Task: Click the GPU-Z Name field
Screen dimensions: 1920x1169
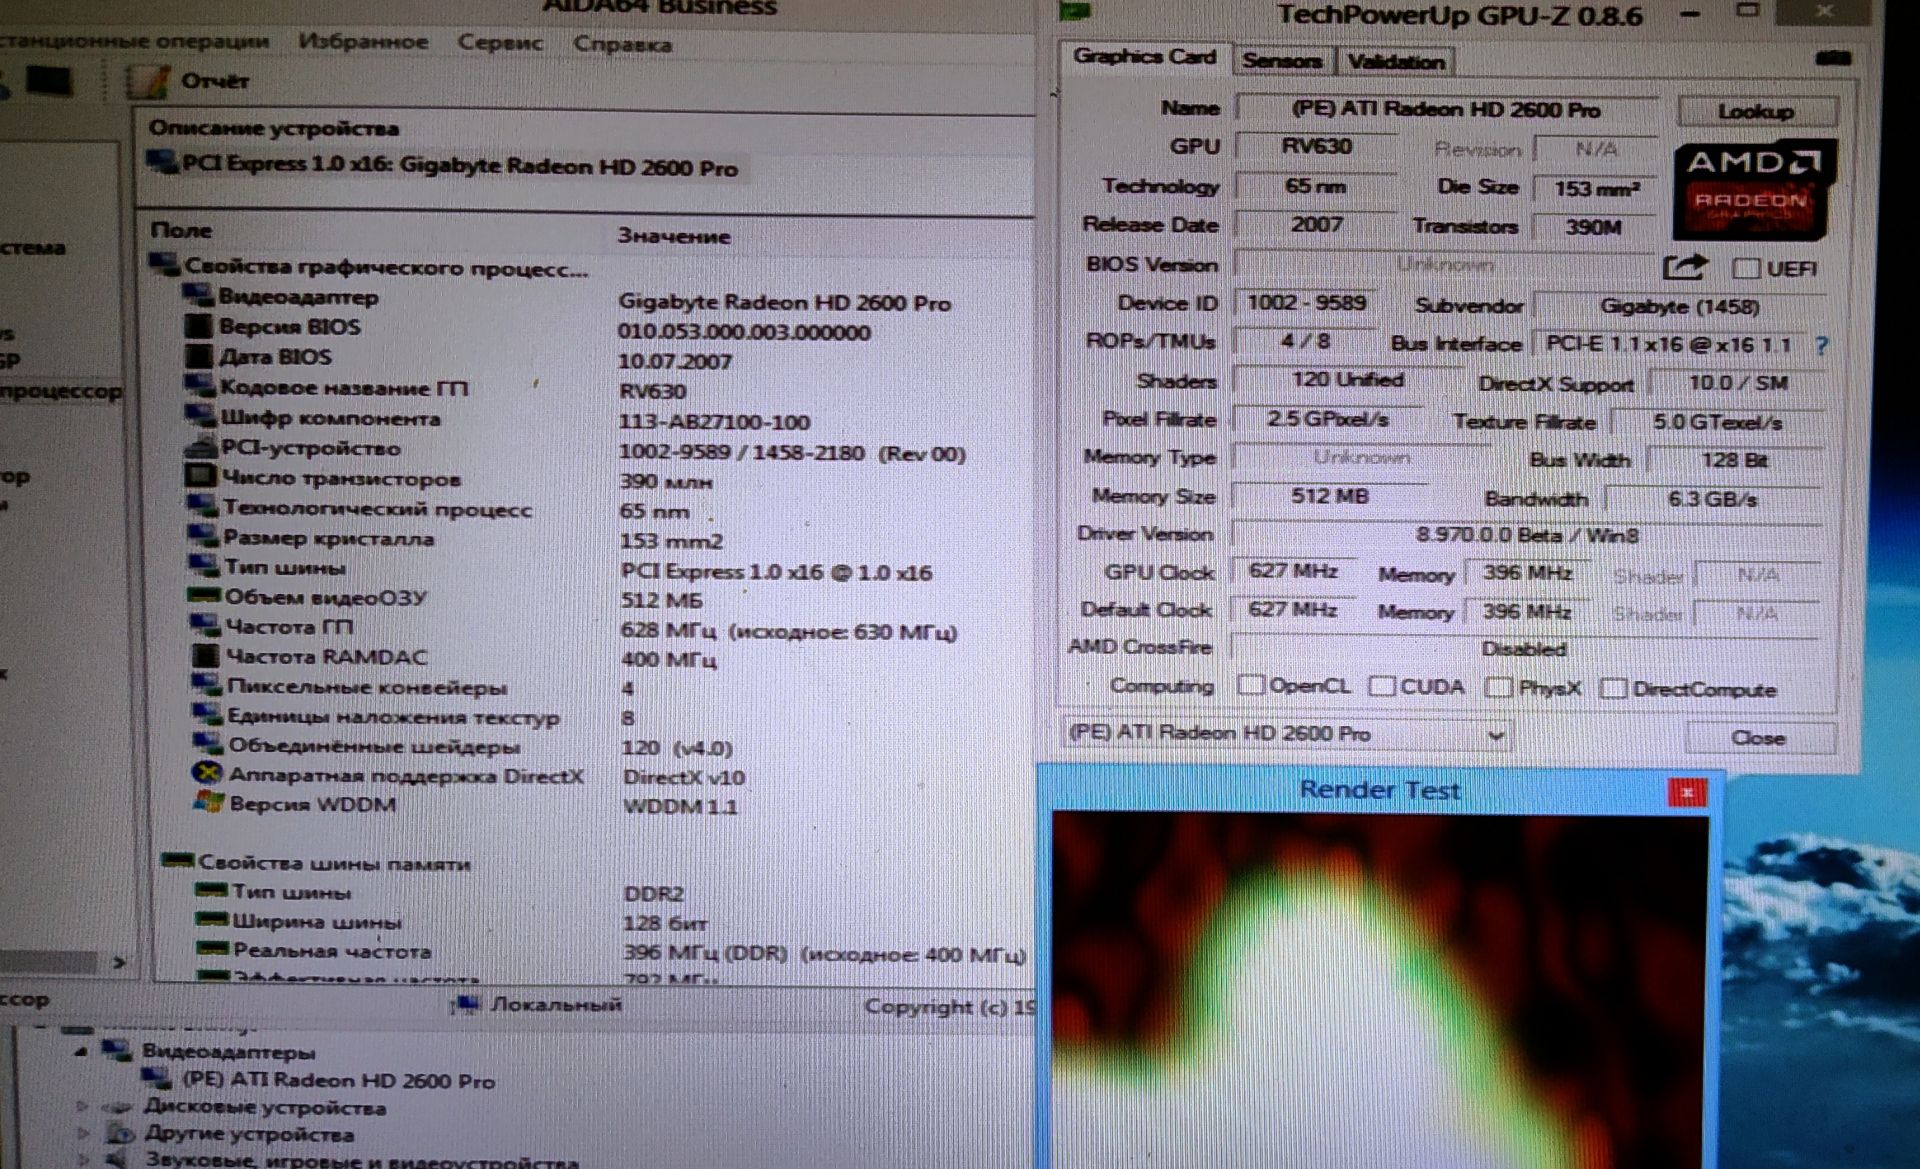Action: tap(1446, 110)
